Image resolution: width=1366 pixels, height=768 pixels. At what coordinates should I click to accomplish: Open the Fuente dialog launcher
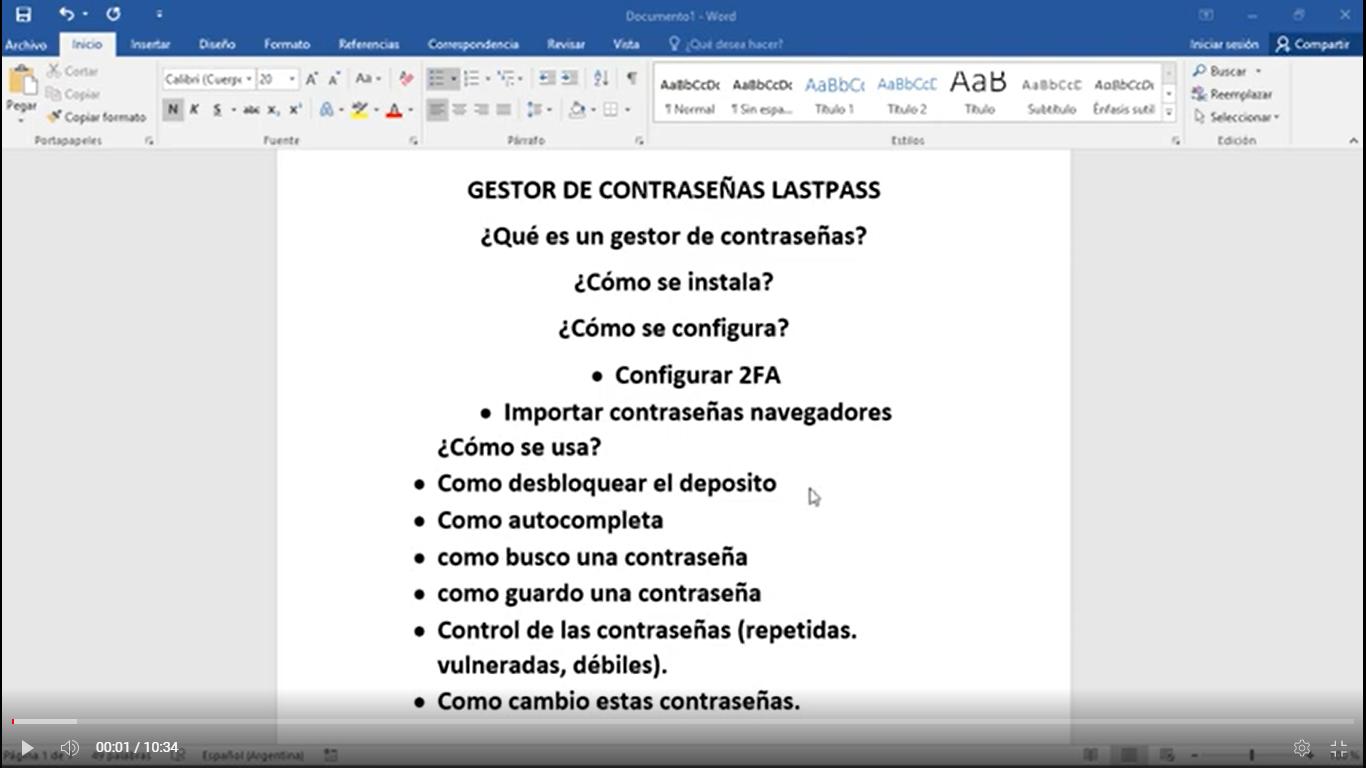pos(413,142)
